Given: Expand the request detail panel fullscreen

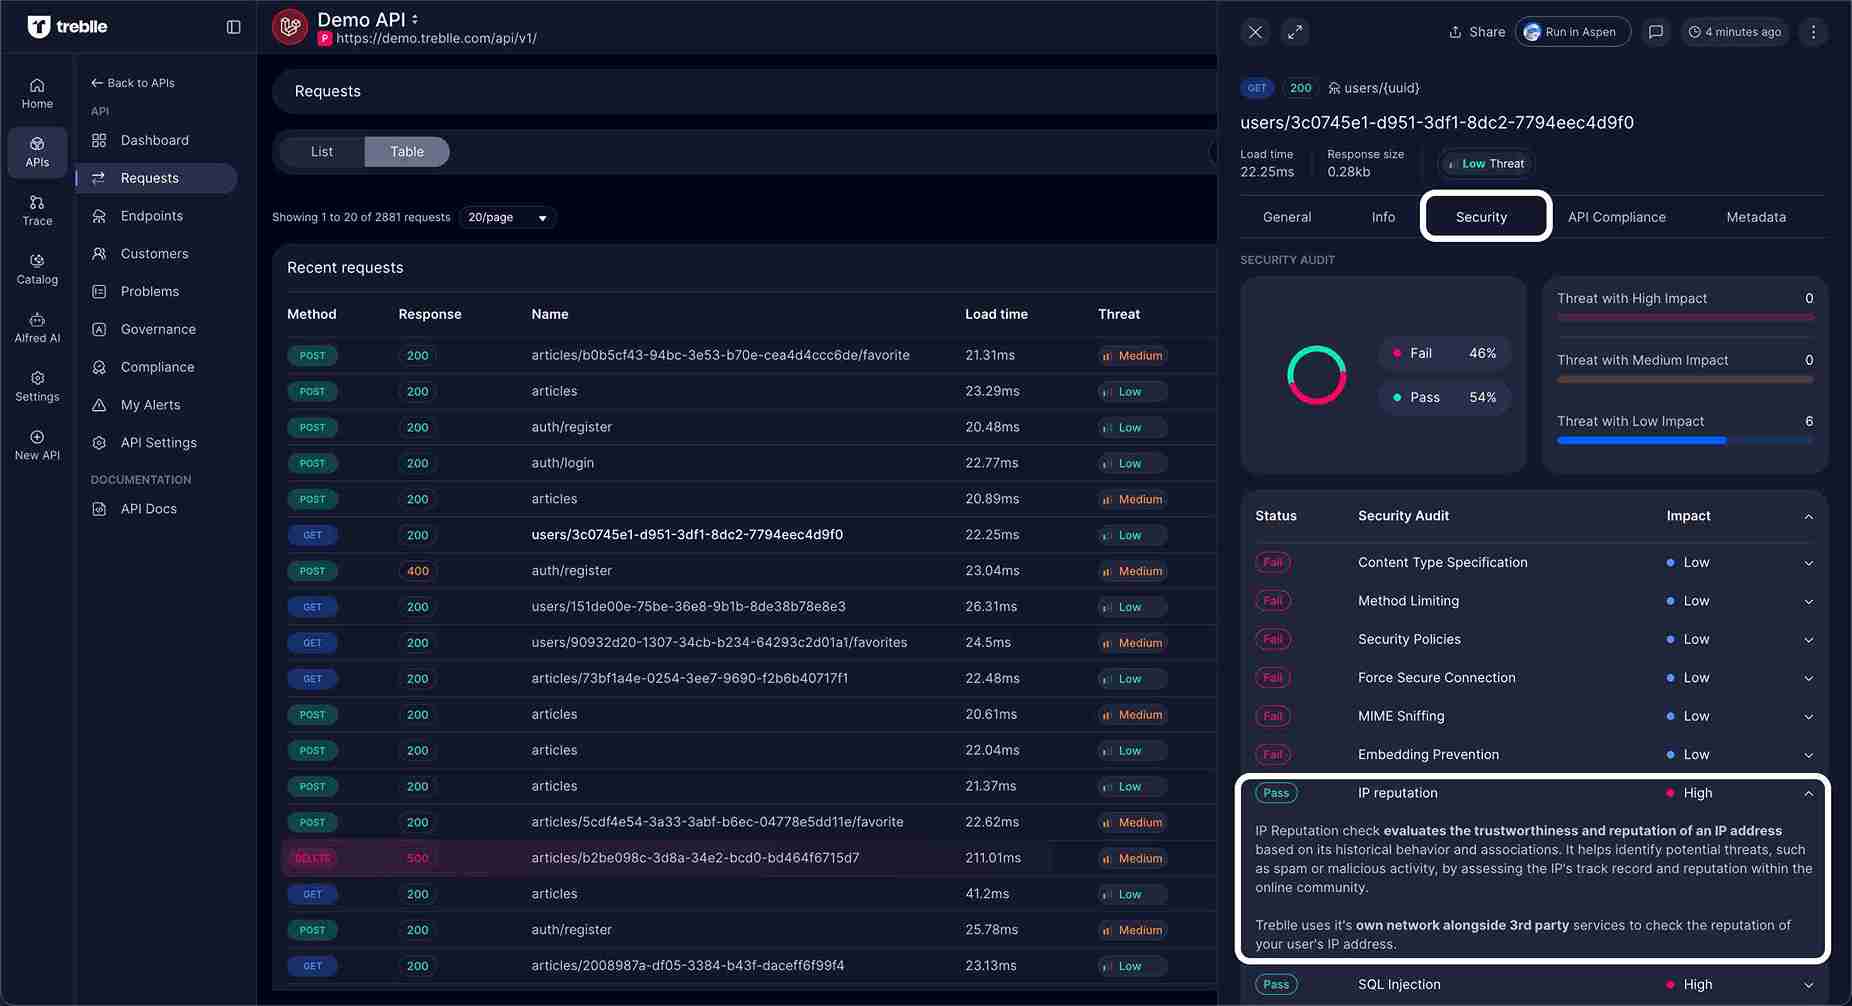Looking at the screenshot, I should coord(1295,32).
